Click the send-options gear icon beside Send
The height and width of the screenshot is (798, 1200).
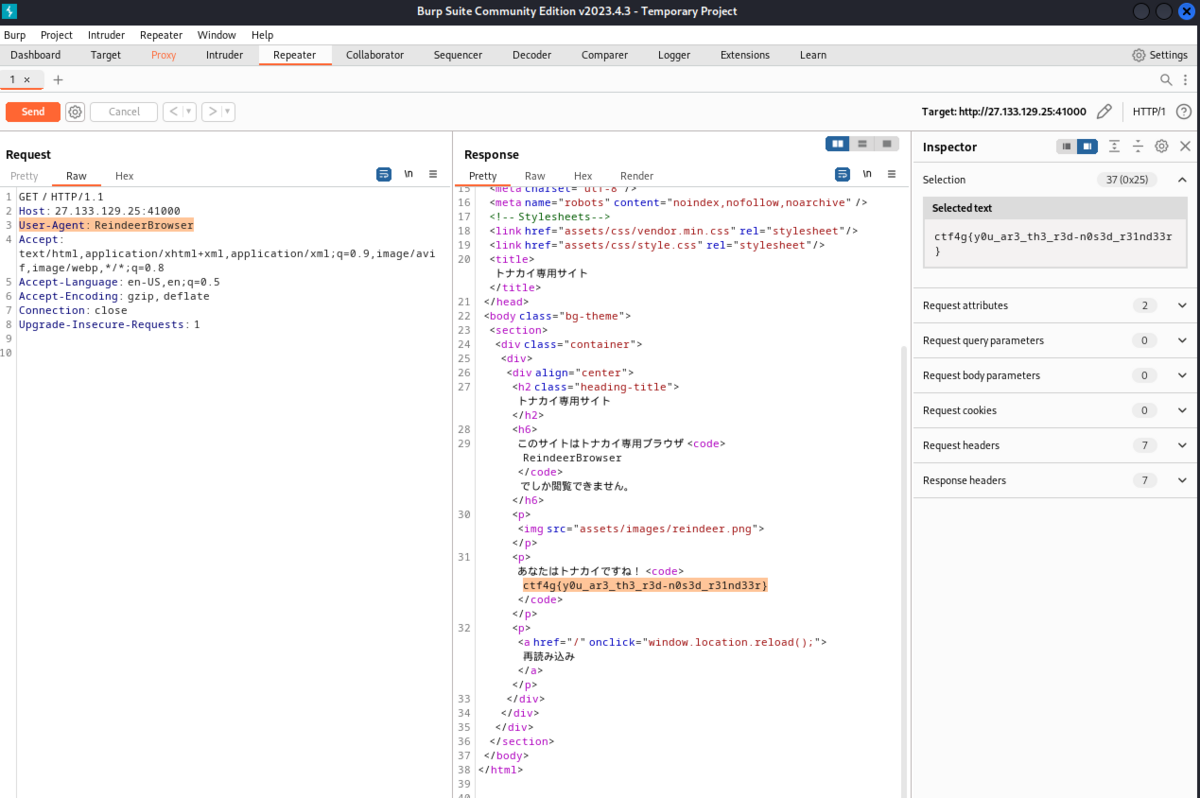tap(75, 112)
